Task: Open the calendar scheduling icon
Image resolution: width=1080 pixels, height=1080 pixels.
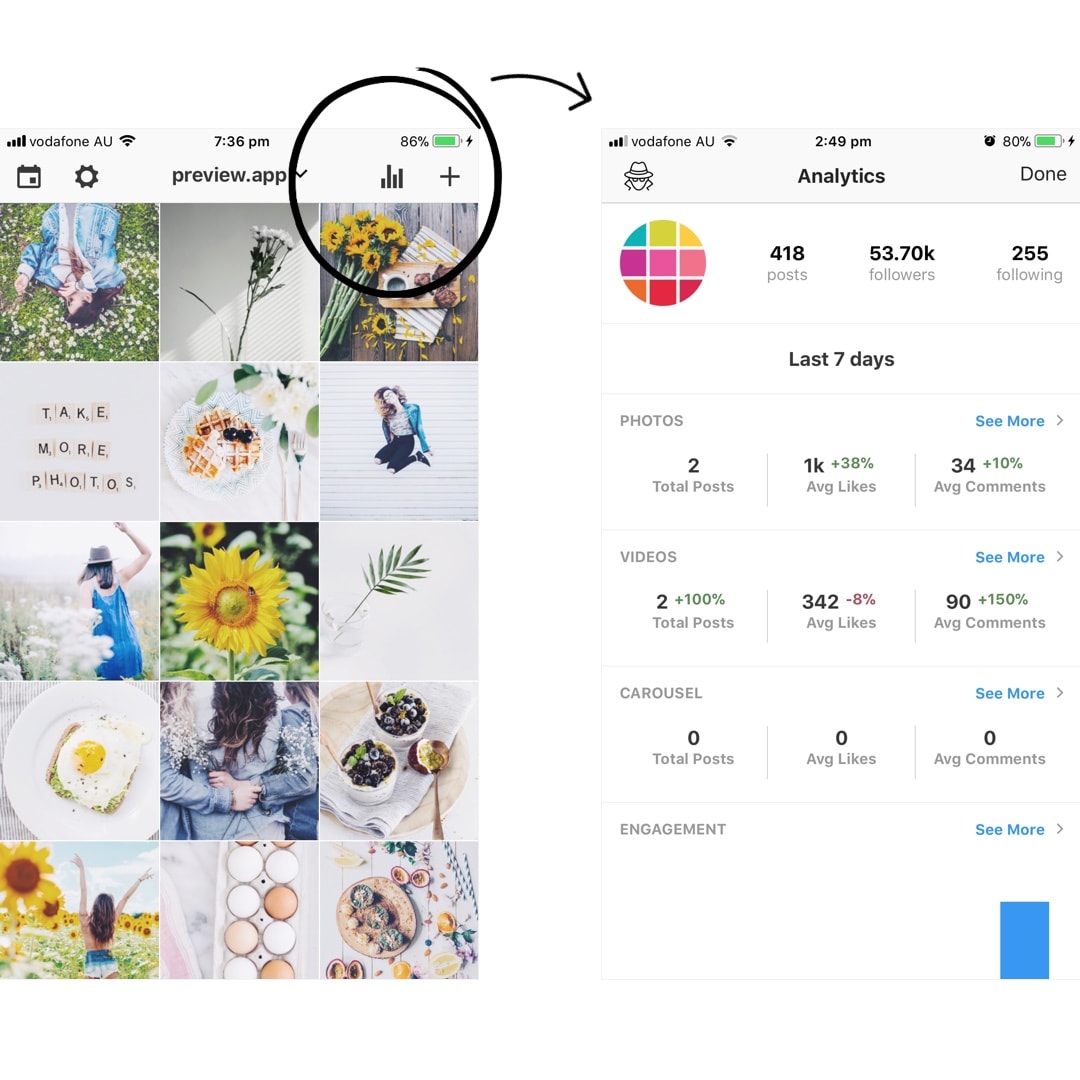Action: point(29,177)
